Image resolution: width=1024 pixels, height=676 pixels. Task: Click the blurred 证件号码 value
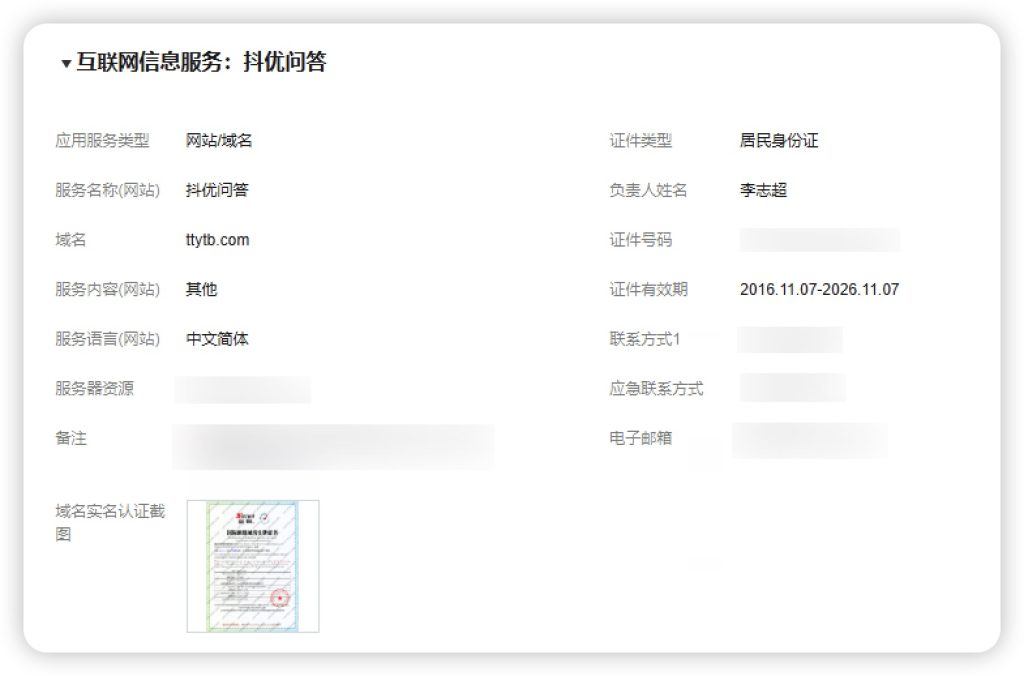819,240
